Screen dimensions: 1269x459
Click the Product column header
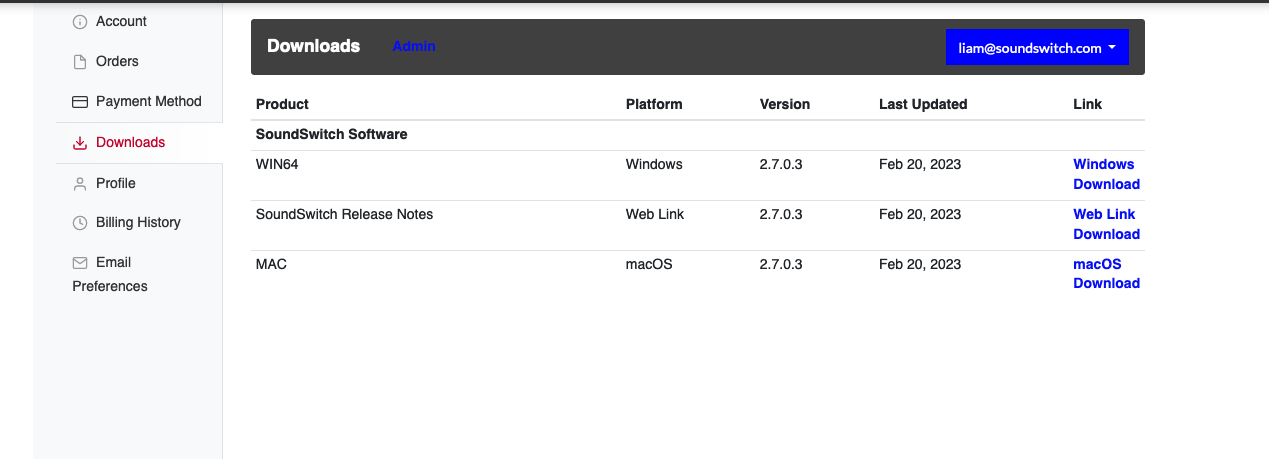coord(282,104)
